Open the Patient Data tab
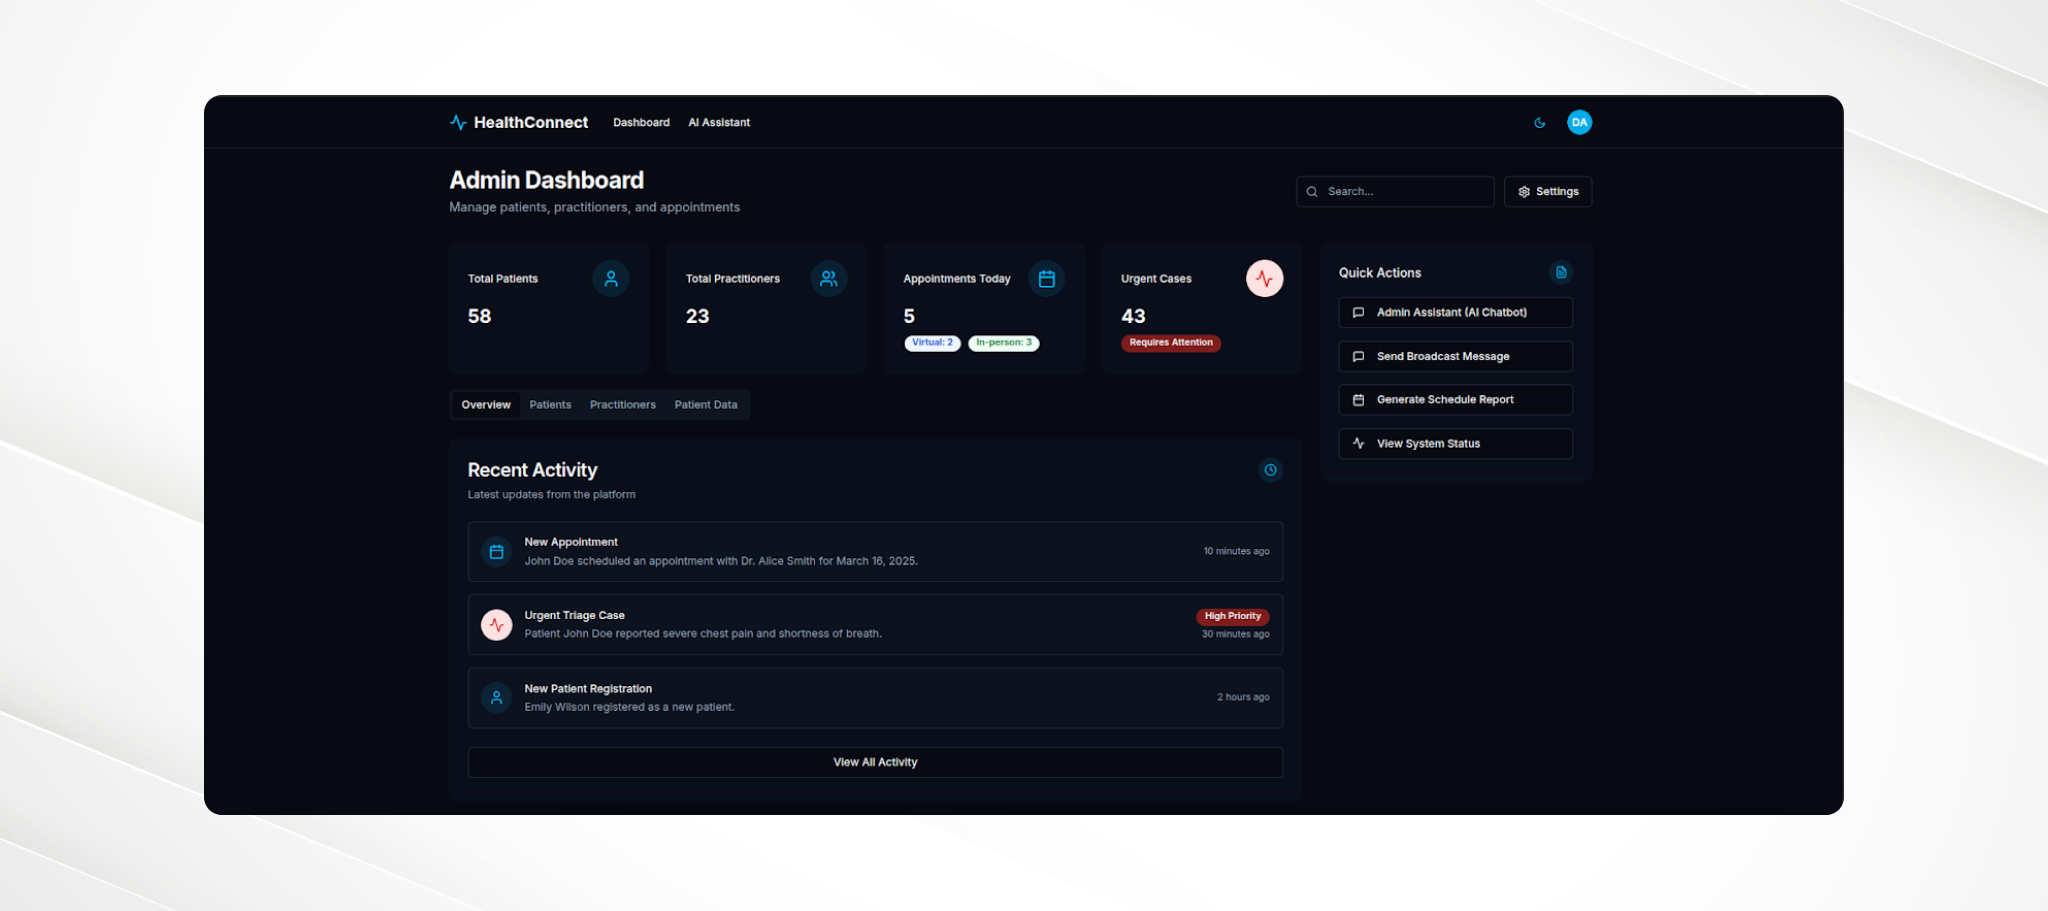 click(x=705, y=404)
